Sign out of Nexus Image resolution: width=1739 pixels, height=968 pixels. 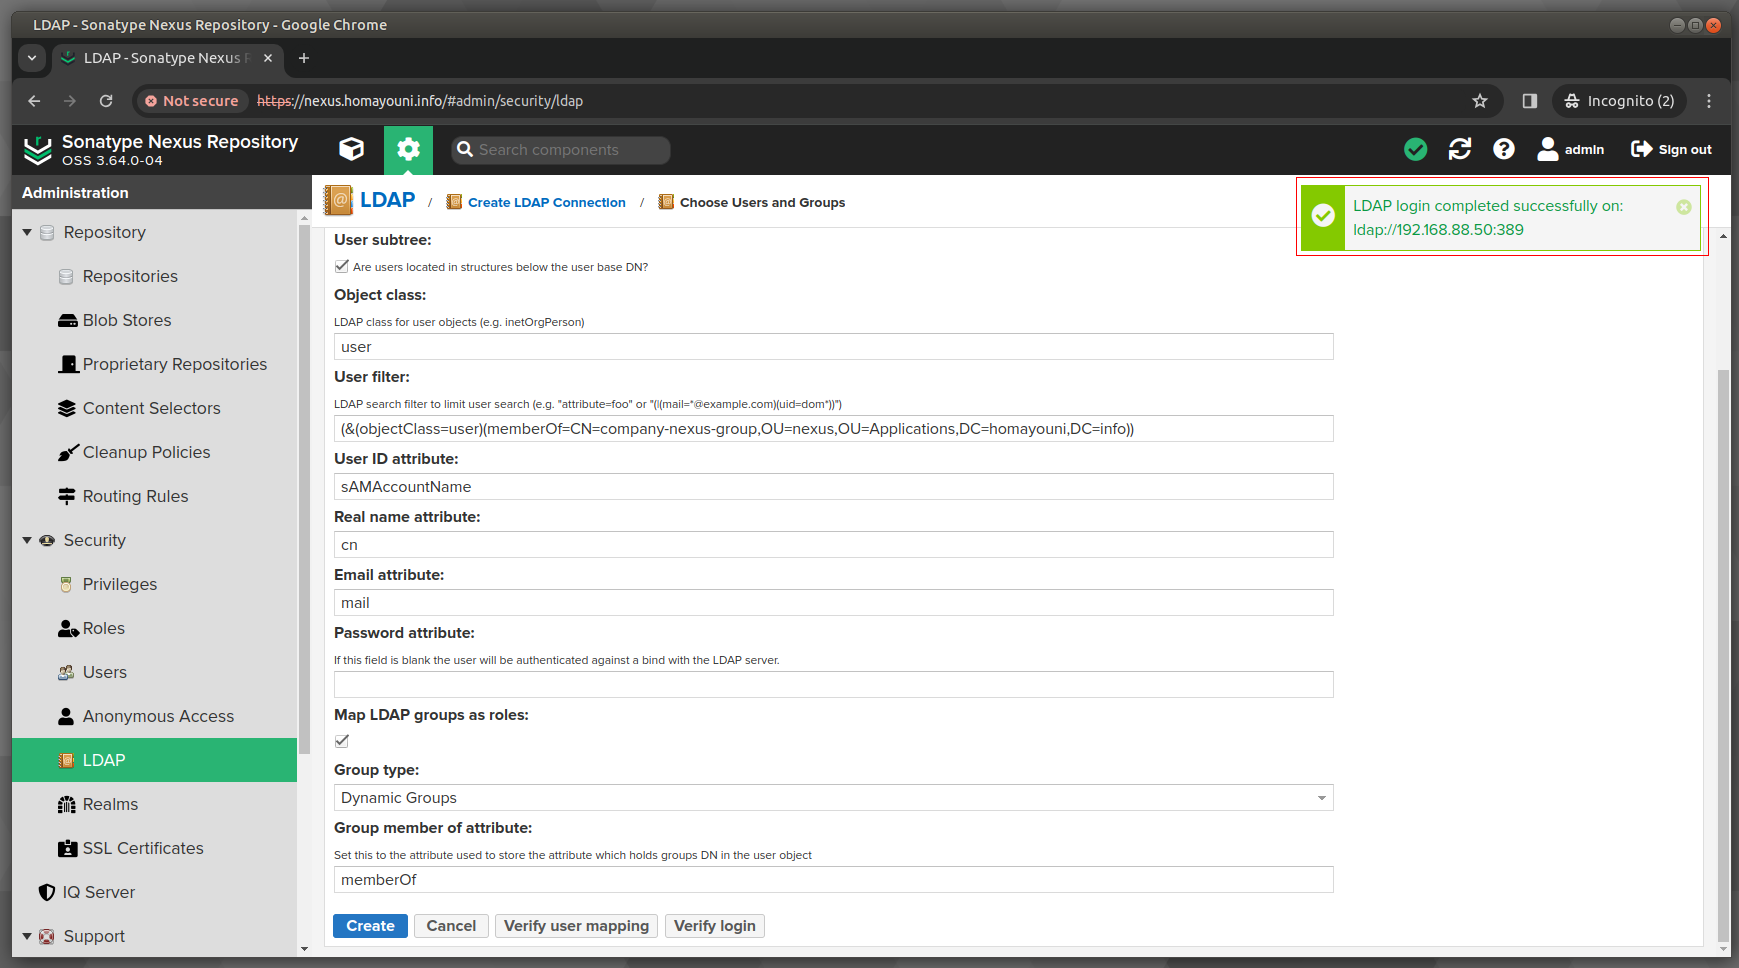[x=1671, y=150]
